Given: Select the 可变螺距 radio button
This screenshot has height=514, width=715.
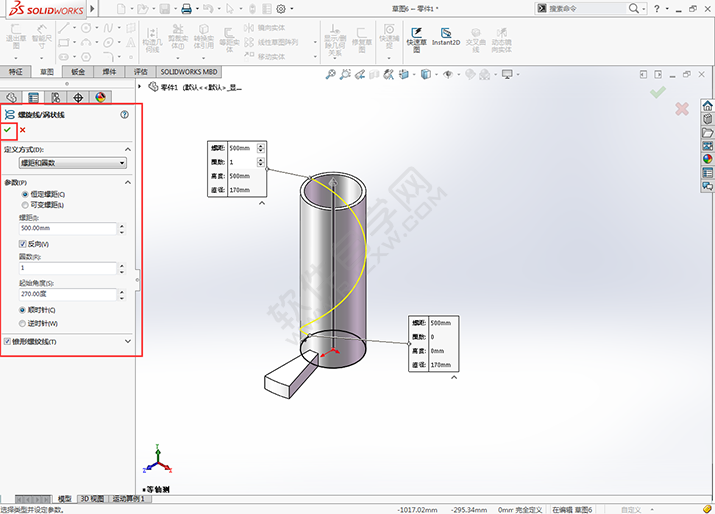Looking at the screenshot, I should click(24, 205).
